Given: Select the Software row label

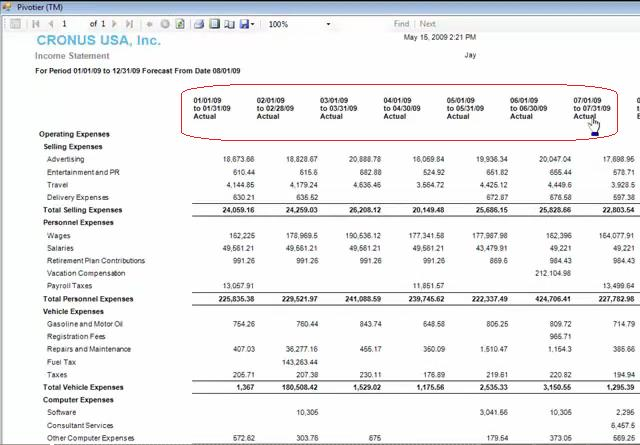Looking at the screenshot, I should [62, 412].
